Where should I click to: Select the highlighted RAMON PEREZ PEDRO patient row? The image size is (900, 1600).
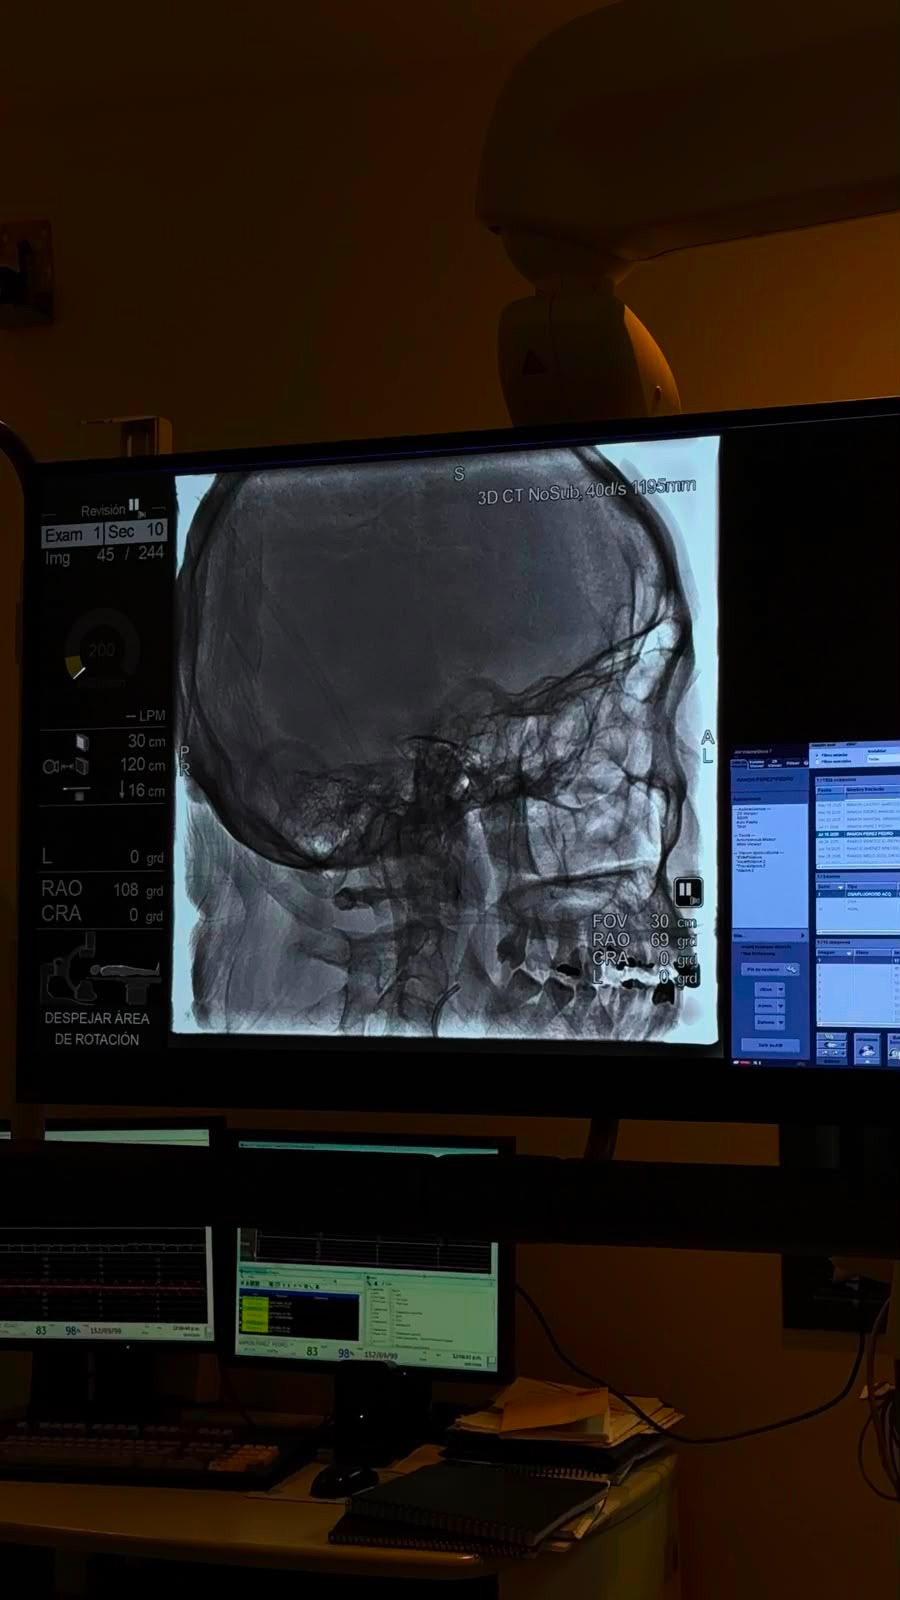click(858, 834)
